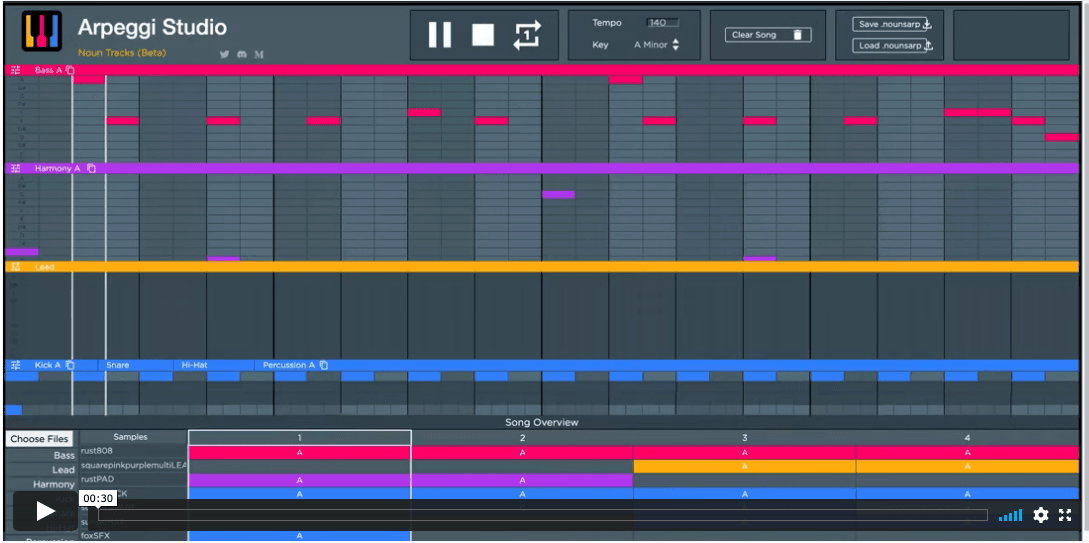
Task: Open the Medium 'M' icon link
Action: click(259, 54)
